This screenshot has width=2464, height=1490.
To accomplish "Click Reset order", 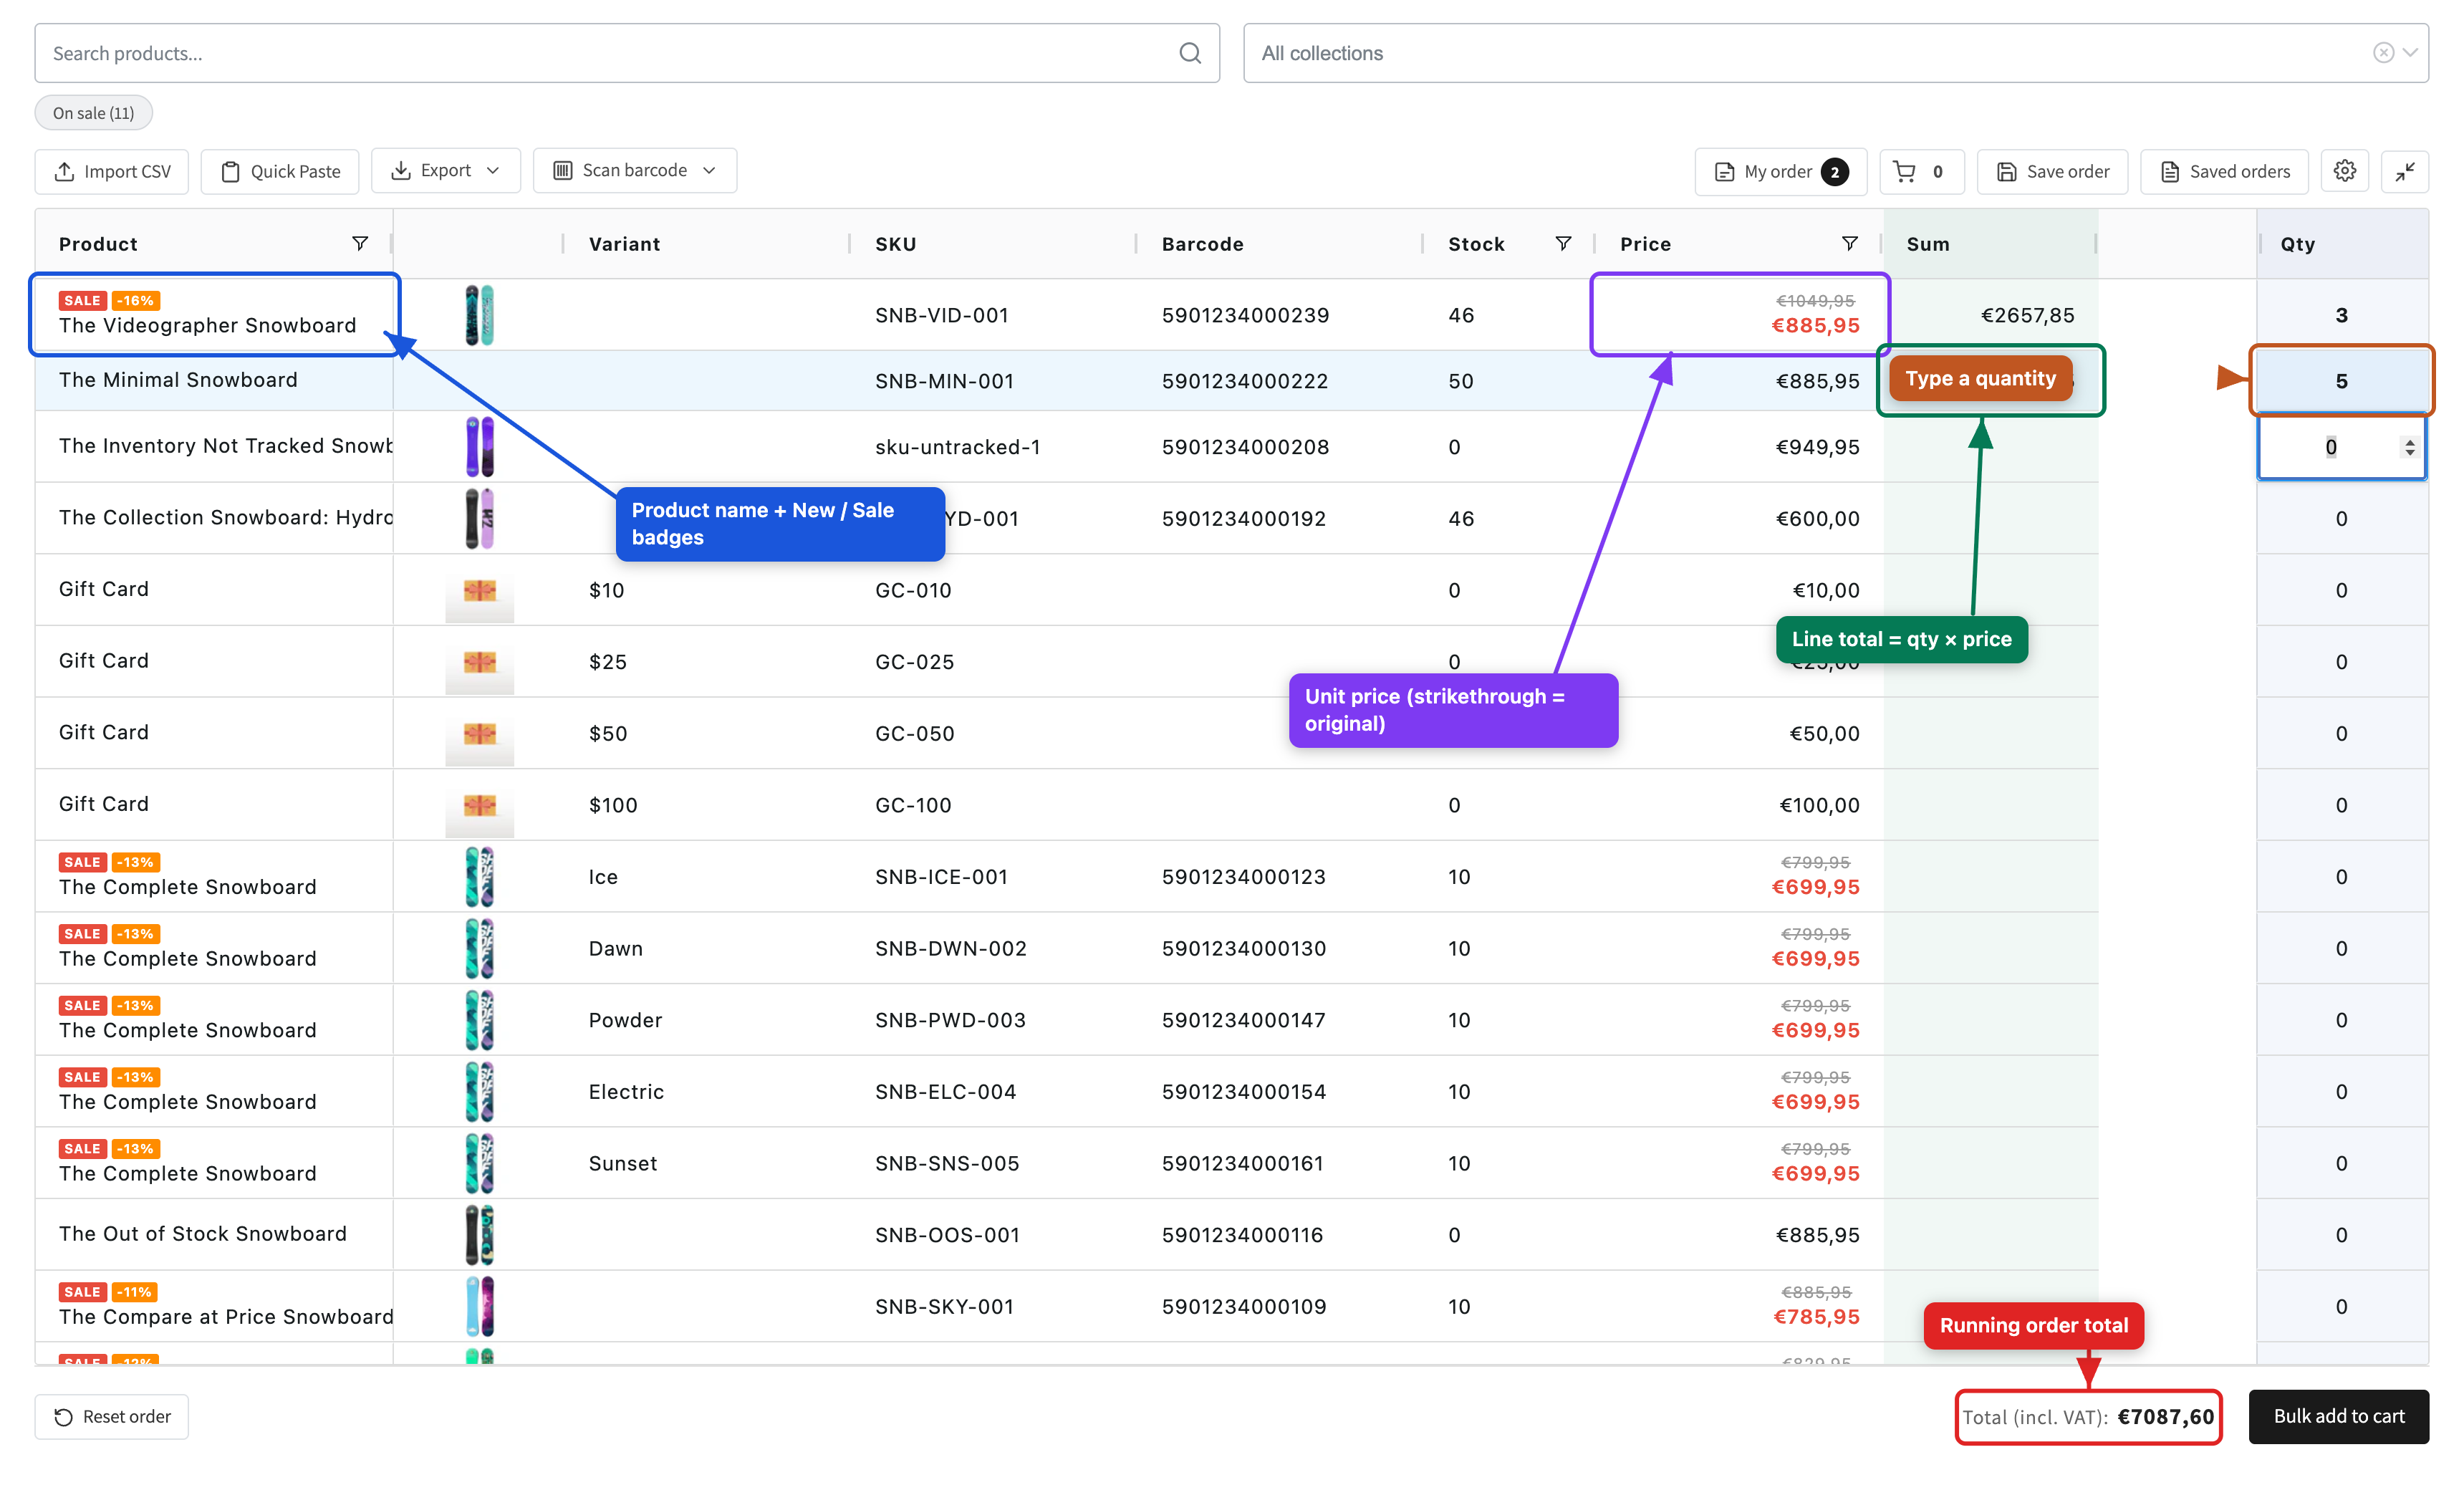I will coord(112,1416).
